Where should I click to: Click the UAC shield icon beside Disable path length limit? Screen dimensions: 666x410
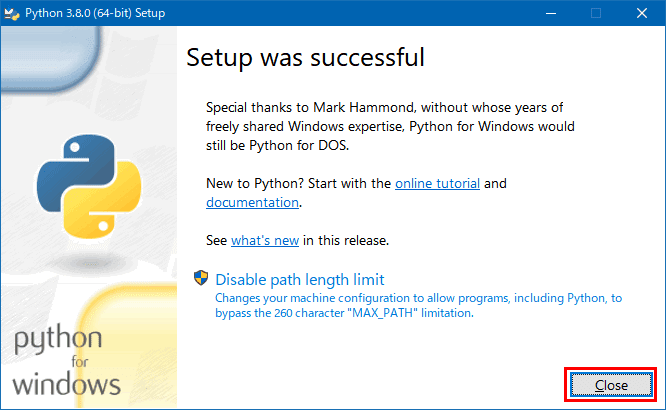(201, 278)
